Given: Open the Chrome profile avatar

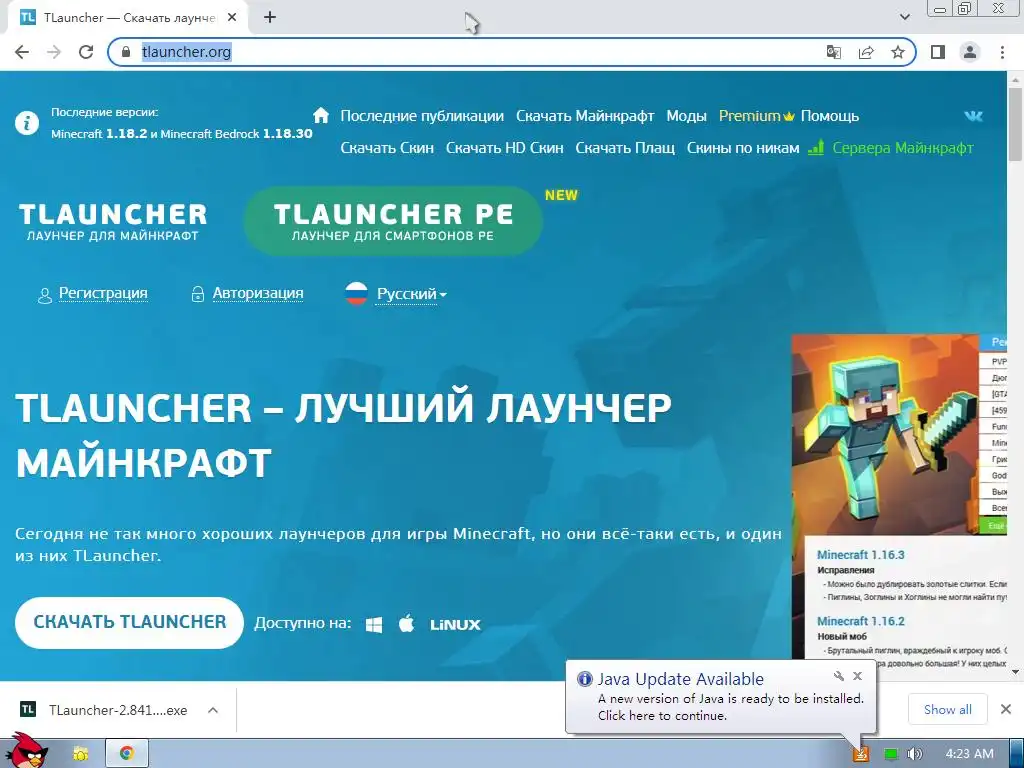Looking at the screenshot, I should [x=970, y=52].
